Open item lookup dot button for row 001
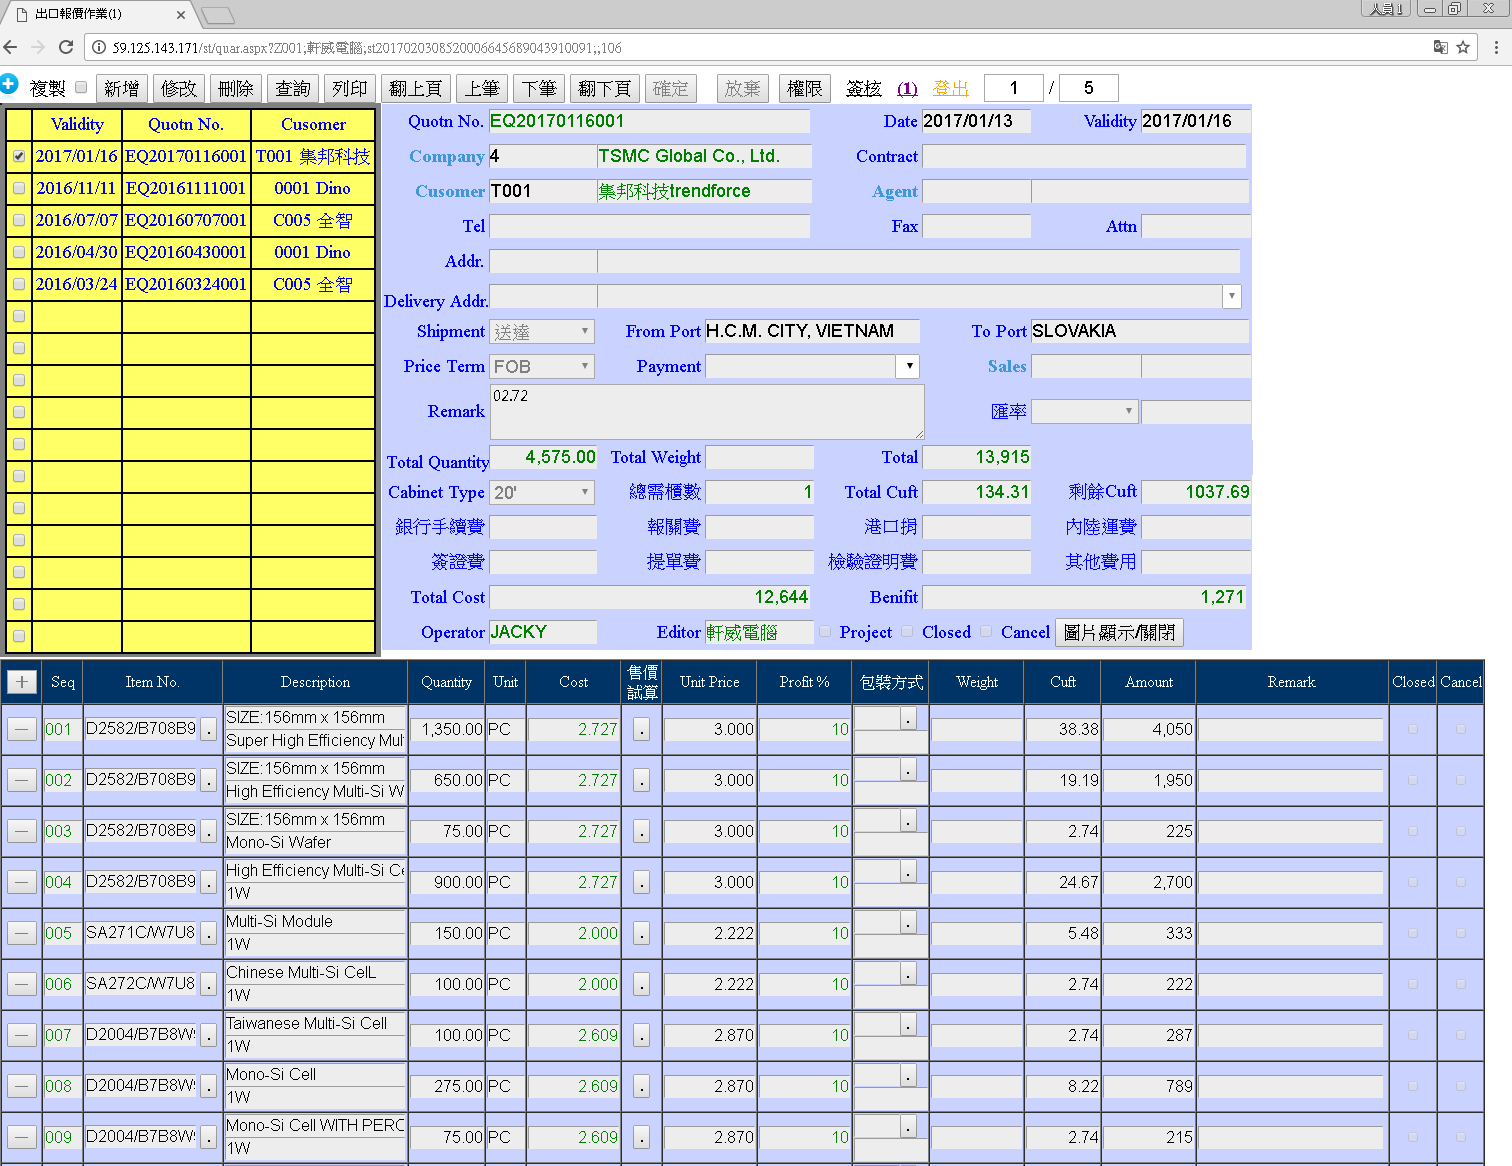 coord(208,730)
